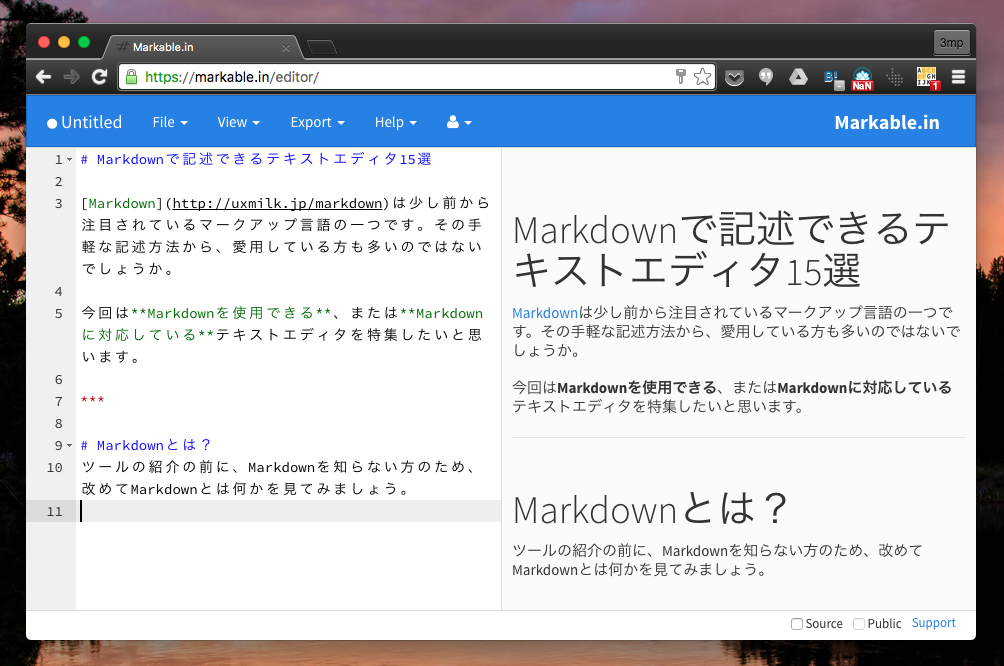Click the Google Drive extension icon
Viewport: 1004px width, 666px height.
(798, 77)
